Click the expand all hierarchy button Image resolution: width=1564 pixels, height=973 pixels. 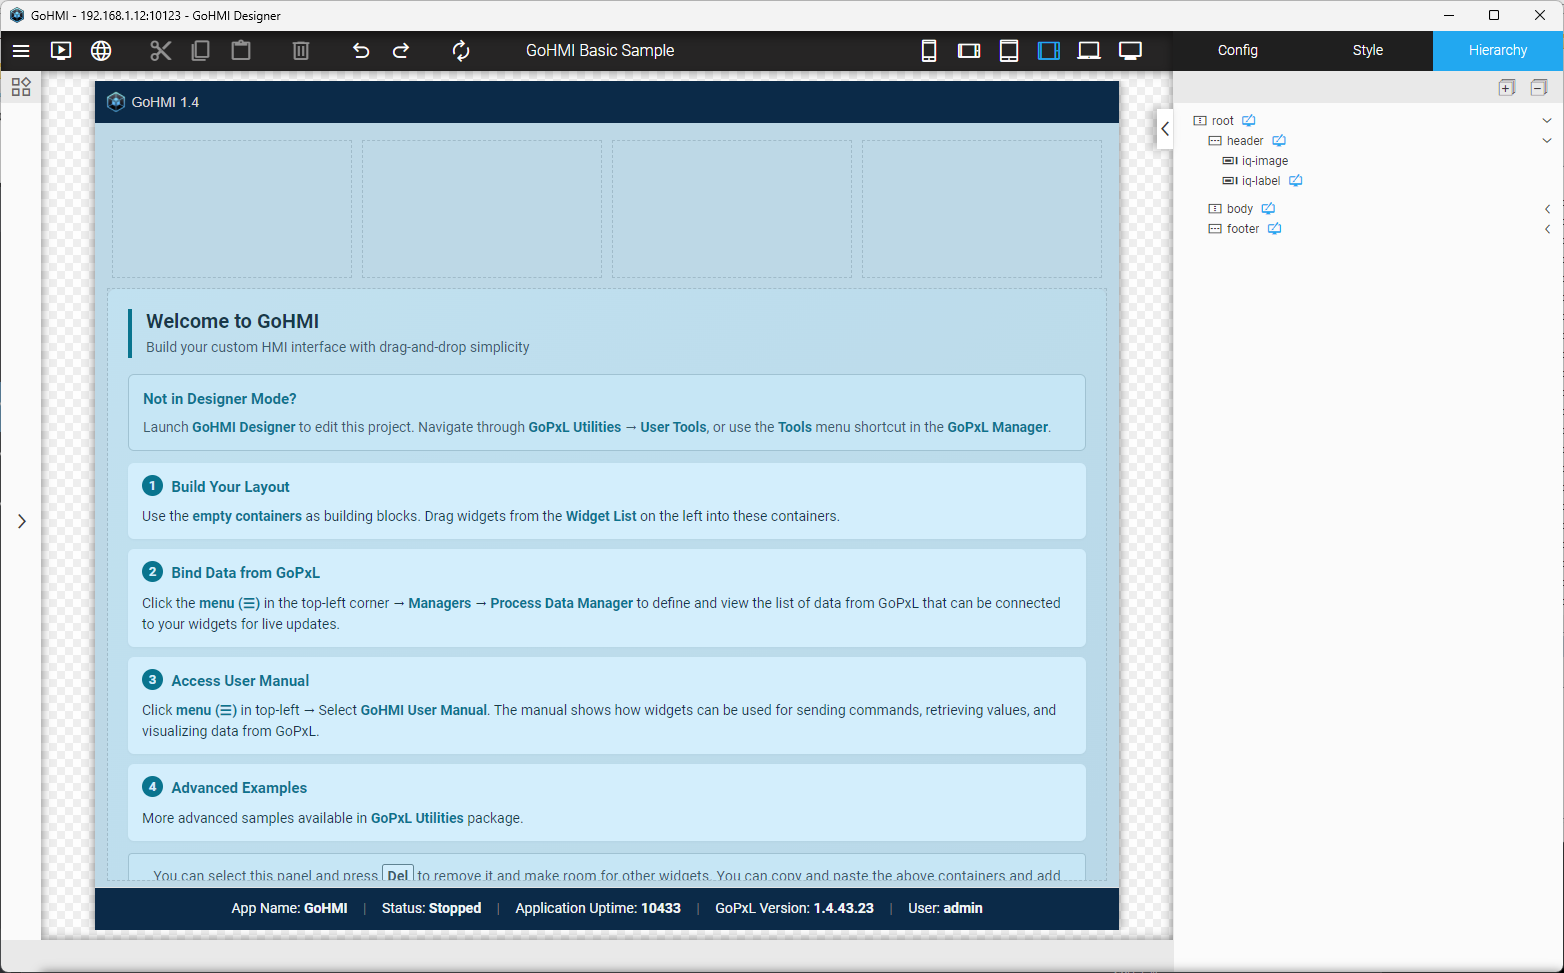click(x=1507, y=88)
